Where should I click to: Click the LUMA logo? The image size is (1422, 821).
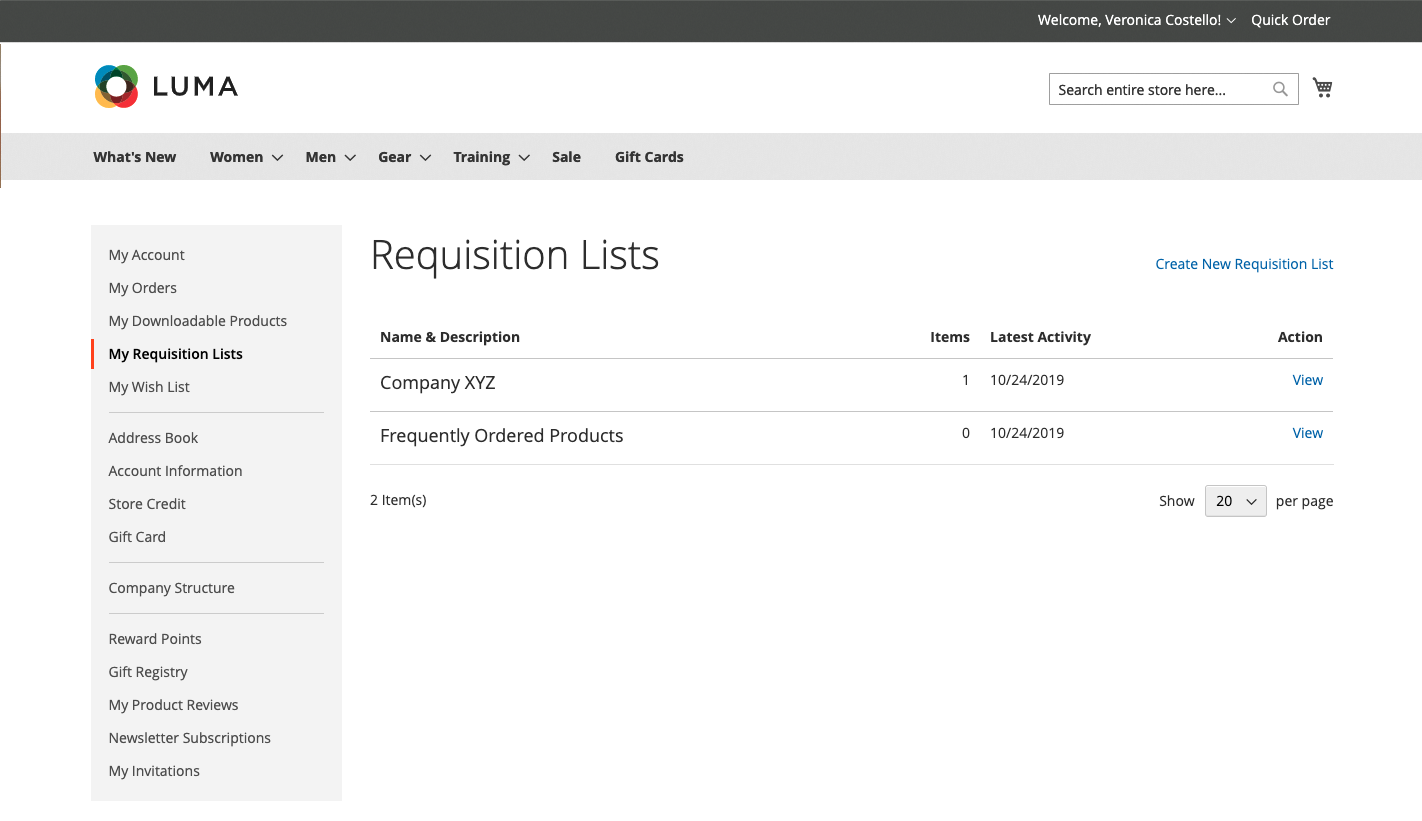click(x=165, y=86)
